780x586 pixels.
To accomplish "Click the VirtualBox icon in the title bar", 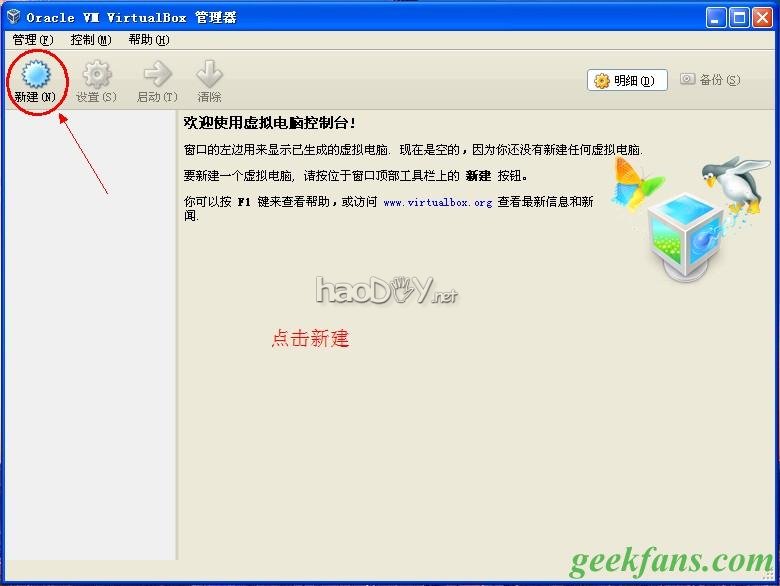I will pos(13,17).
